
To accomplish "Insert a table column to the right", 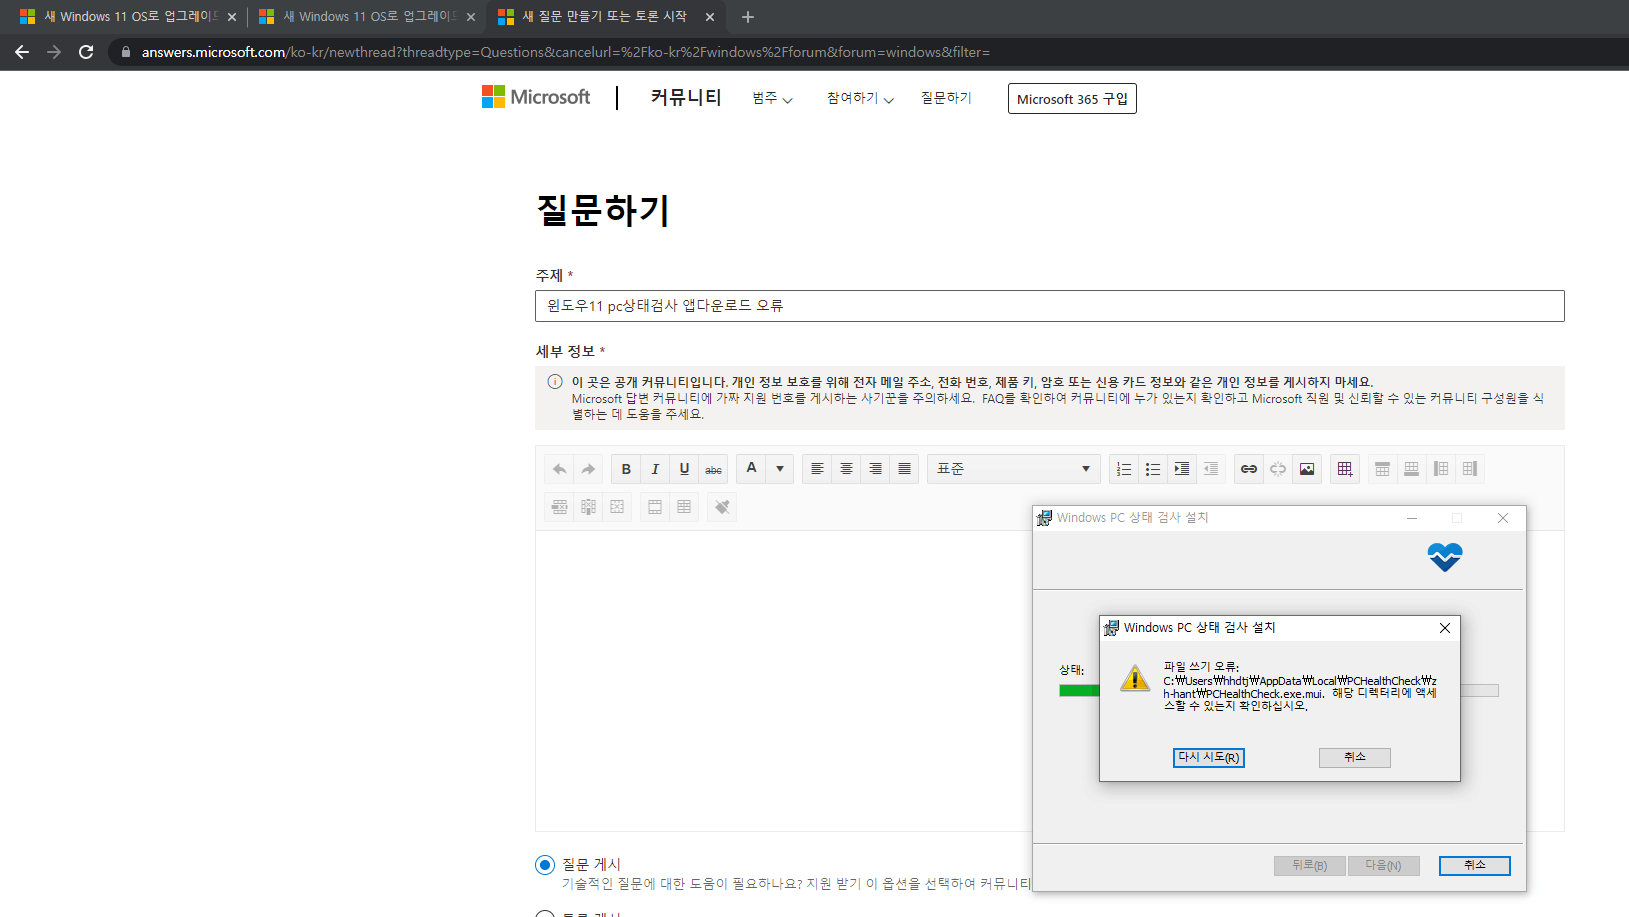I will 1469,469.
